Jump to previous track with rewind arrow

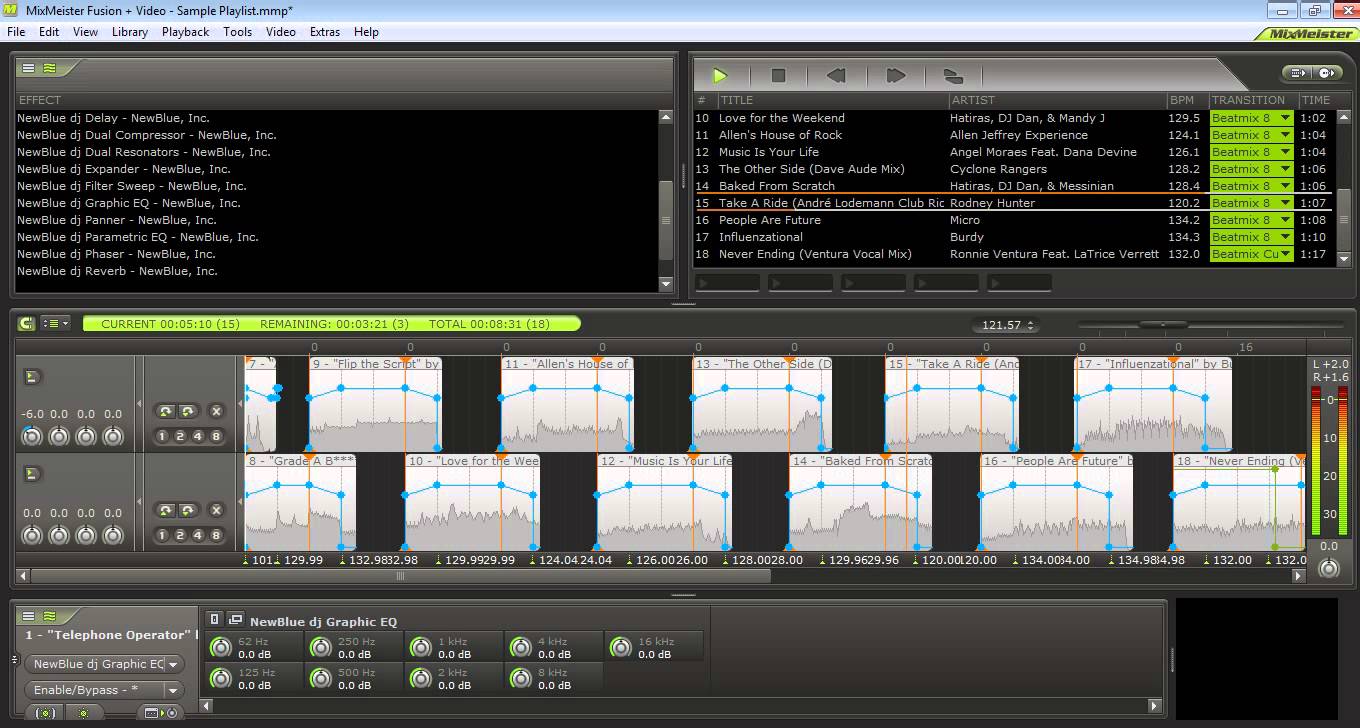tap(836, 75)
